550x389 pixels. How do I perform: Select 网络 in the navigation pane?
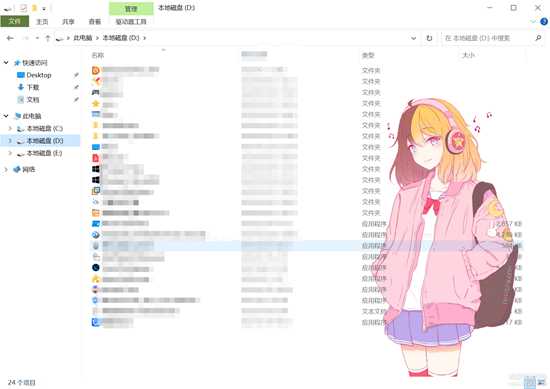(x=29, y=169)
